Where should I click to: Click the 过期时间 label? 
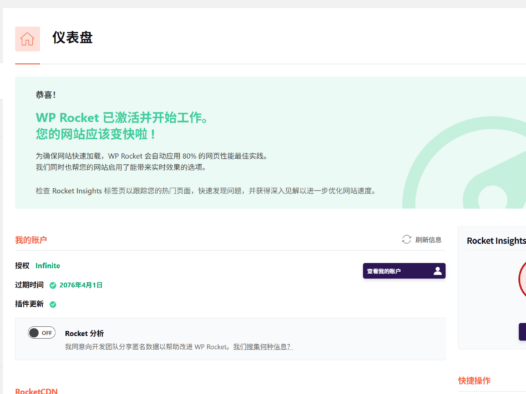[x=29, y=285]
